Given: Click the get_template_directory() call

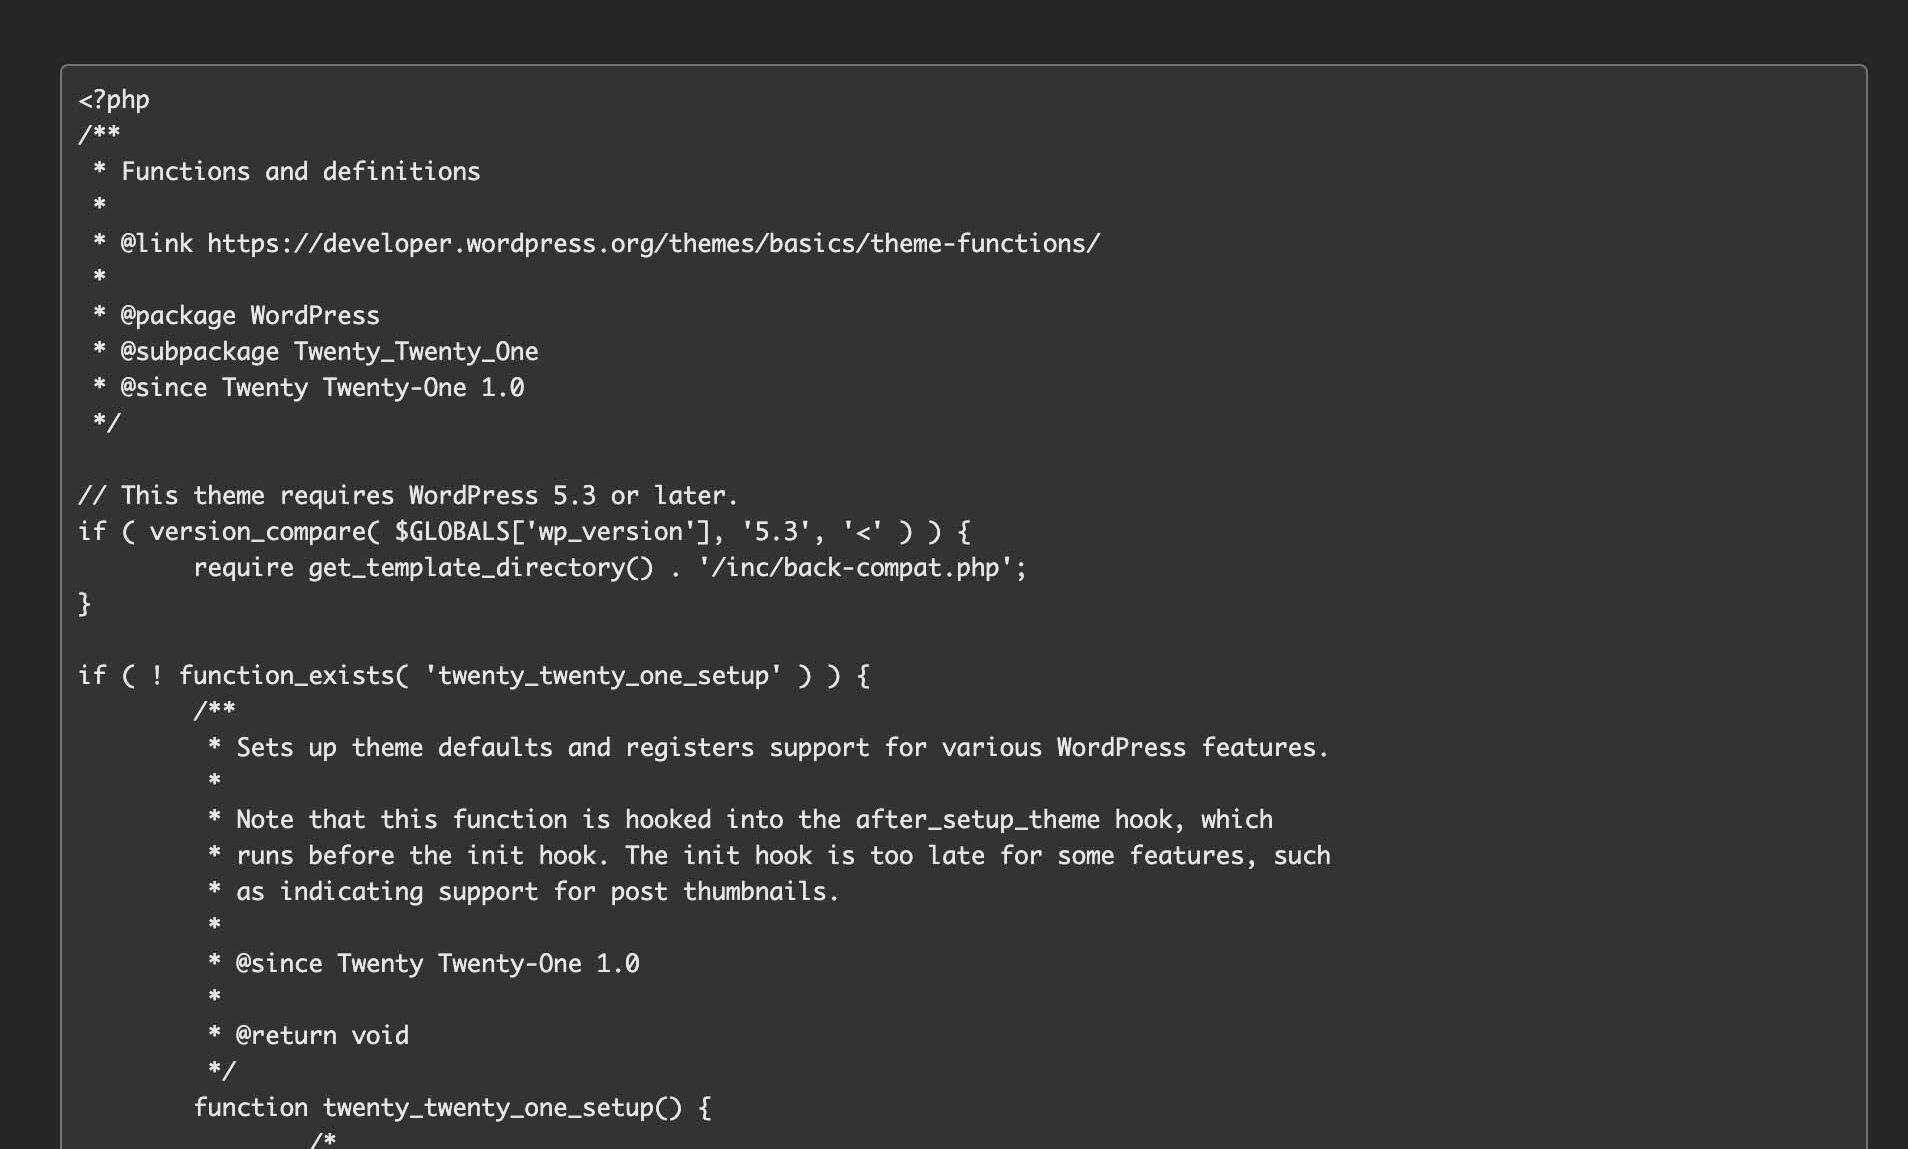Looking at the screenshot, I should tap(480, 568).
